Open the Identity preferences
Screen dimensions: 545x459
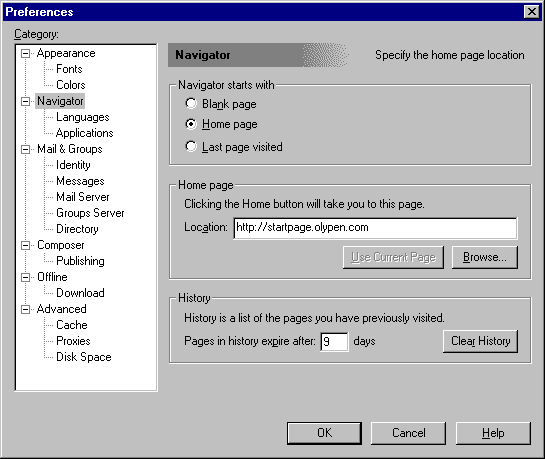pos(73,165)
